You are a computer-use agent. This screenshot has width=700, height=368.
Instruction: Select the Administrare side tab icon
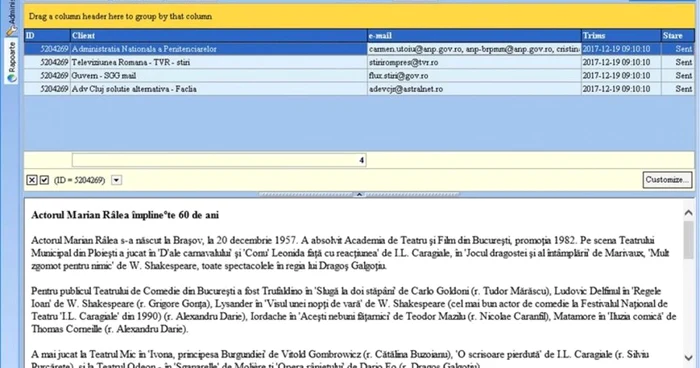tap(12, 31)
